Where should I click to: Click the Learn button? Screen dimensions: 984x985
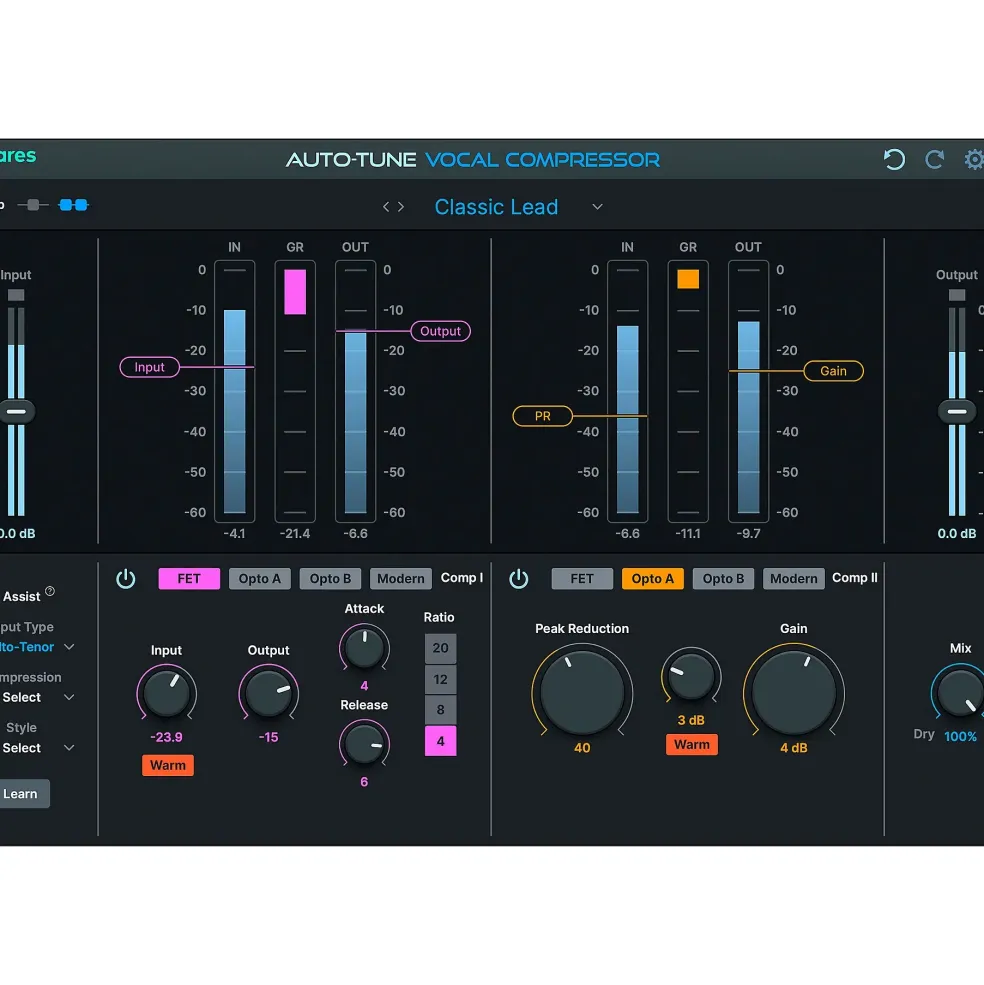[23, 794]
